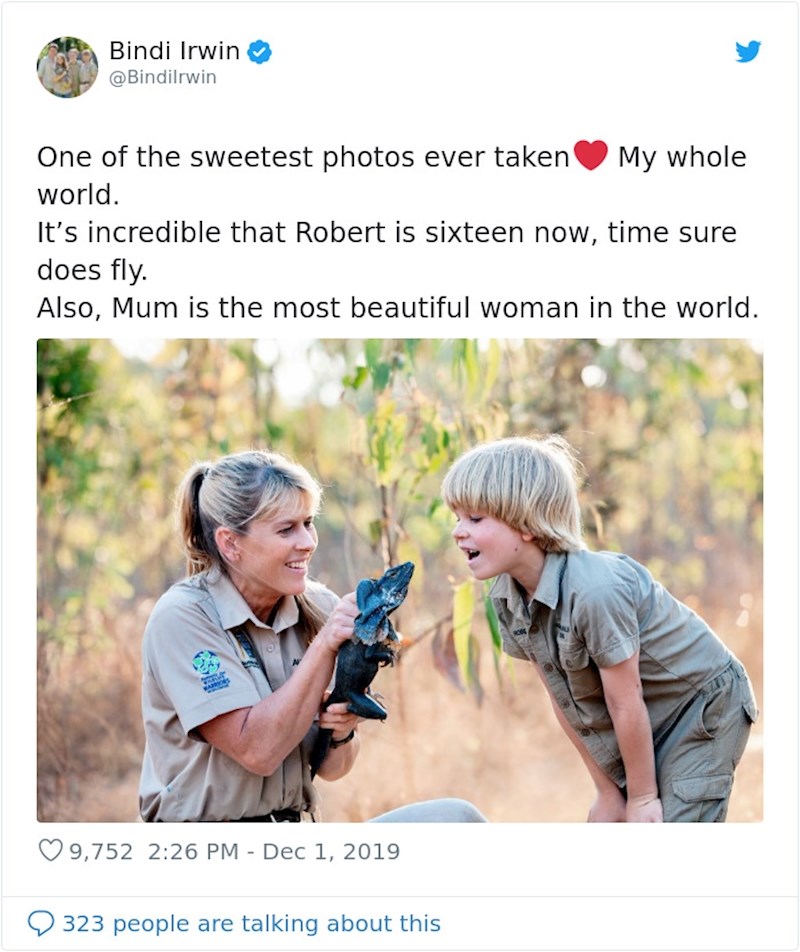Image resolution: width=800 pixels, height=952 pixels.
Task: Click the word "Robert" in the tweet
Action: pyautogui.click(x=338, y=233)
